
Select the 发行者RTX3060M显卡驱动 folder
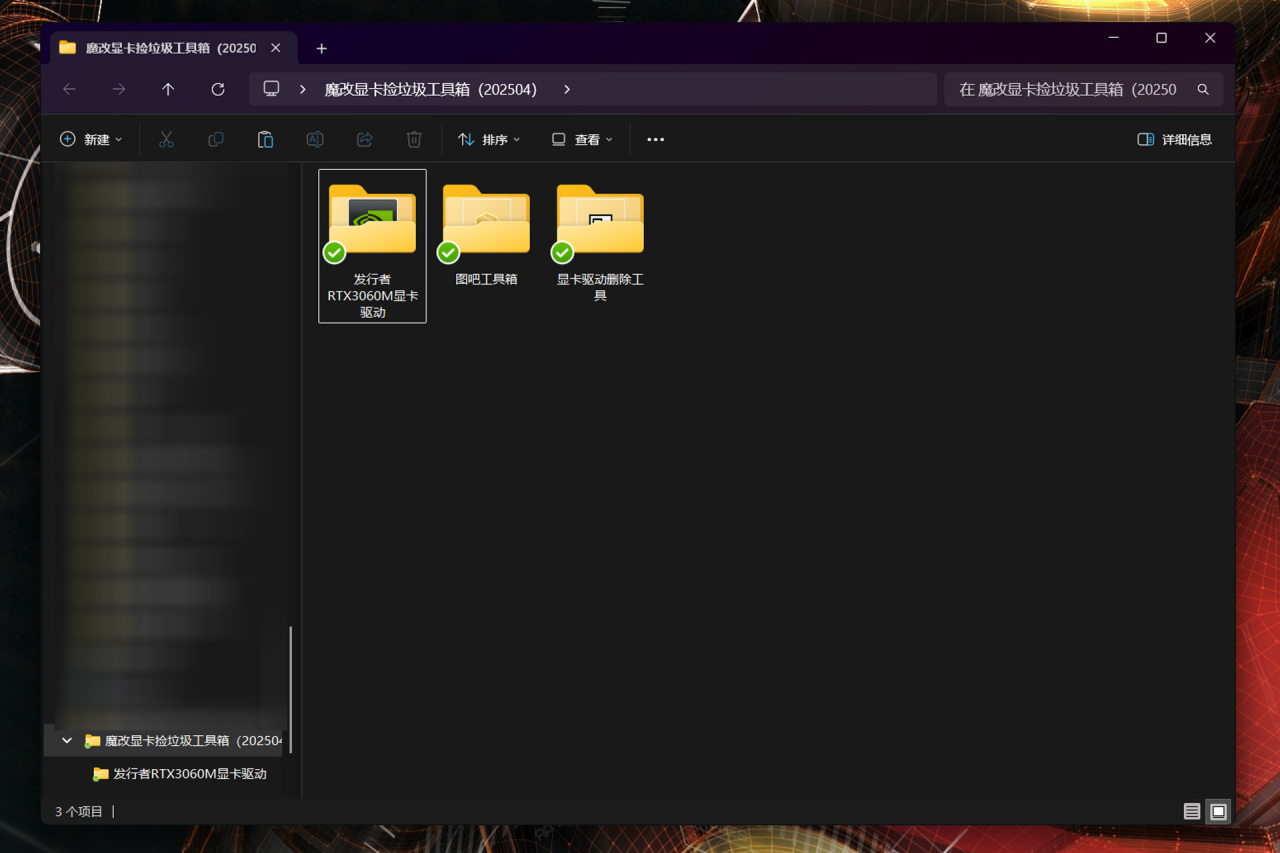click(372, 246)
